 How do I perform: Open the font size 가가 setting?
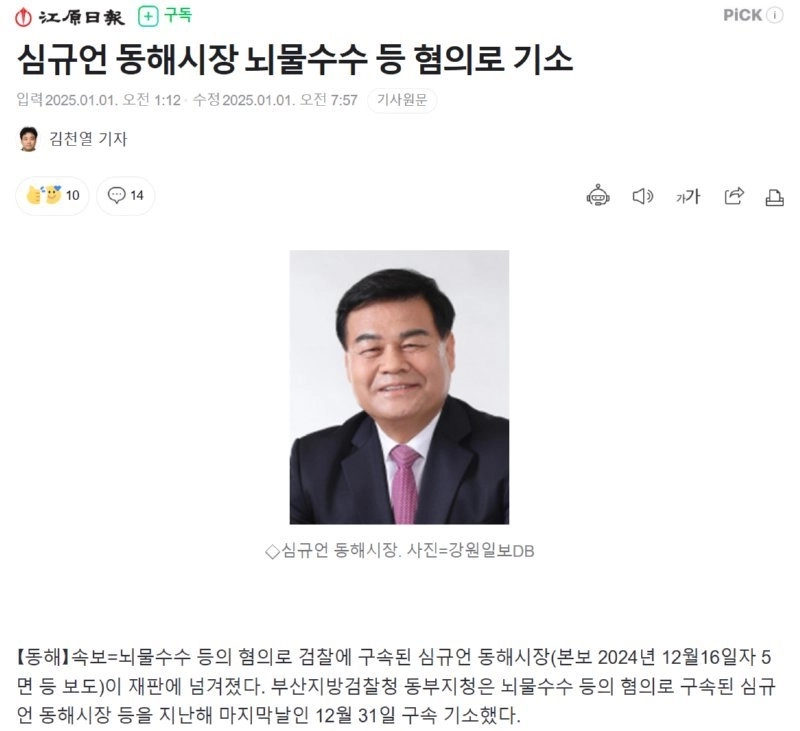point(688,196)
